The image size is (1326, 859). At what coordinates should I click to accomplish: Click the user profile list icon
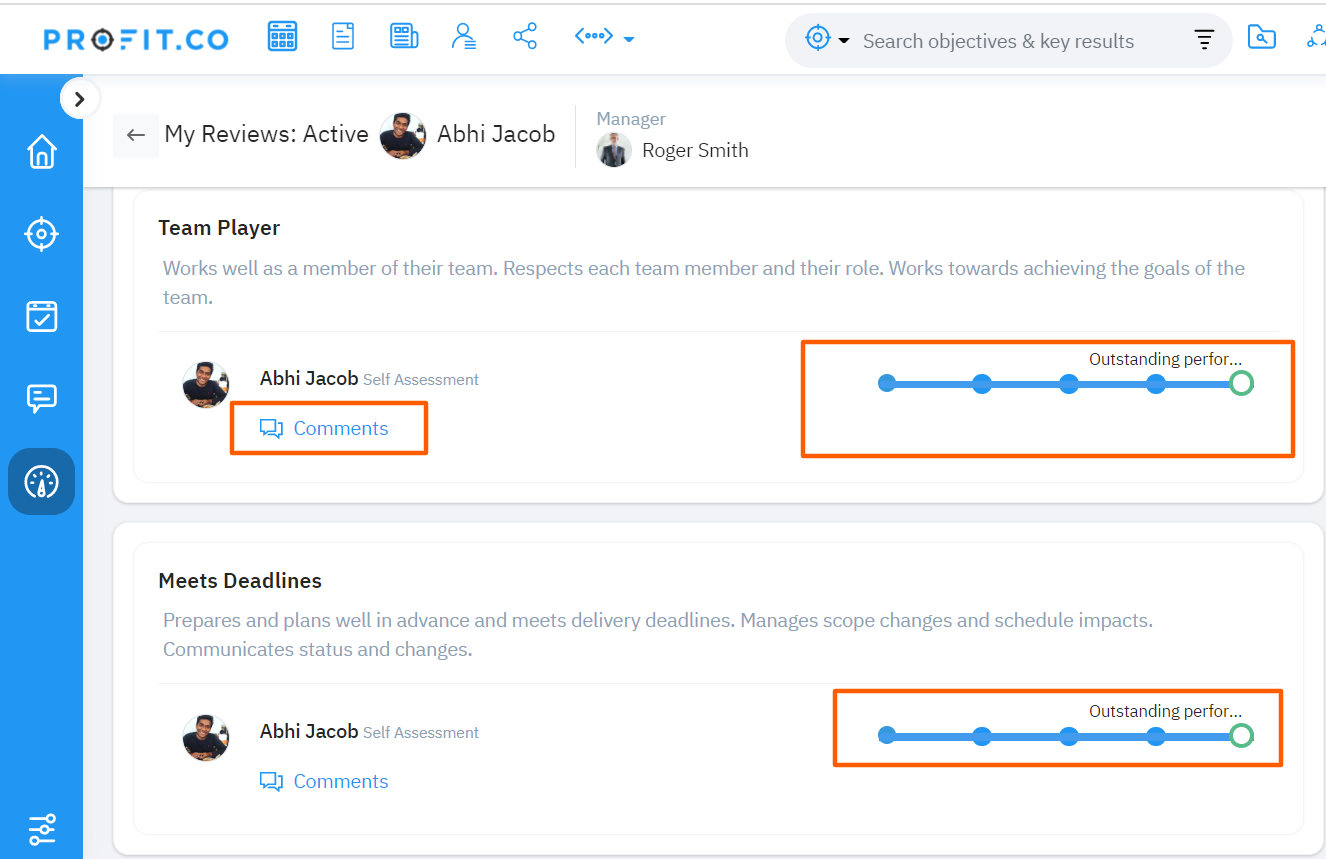(464, 37)
